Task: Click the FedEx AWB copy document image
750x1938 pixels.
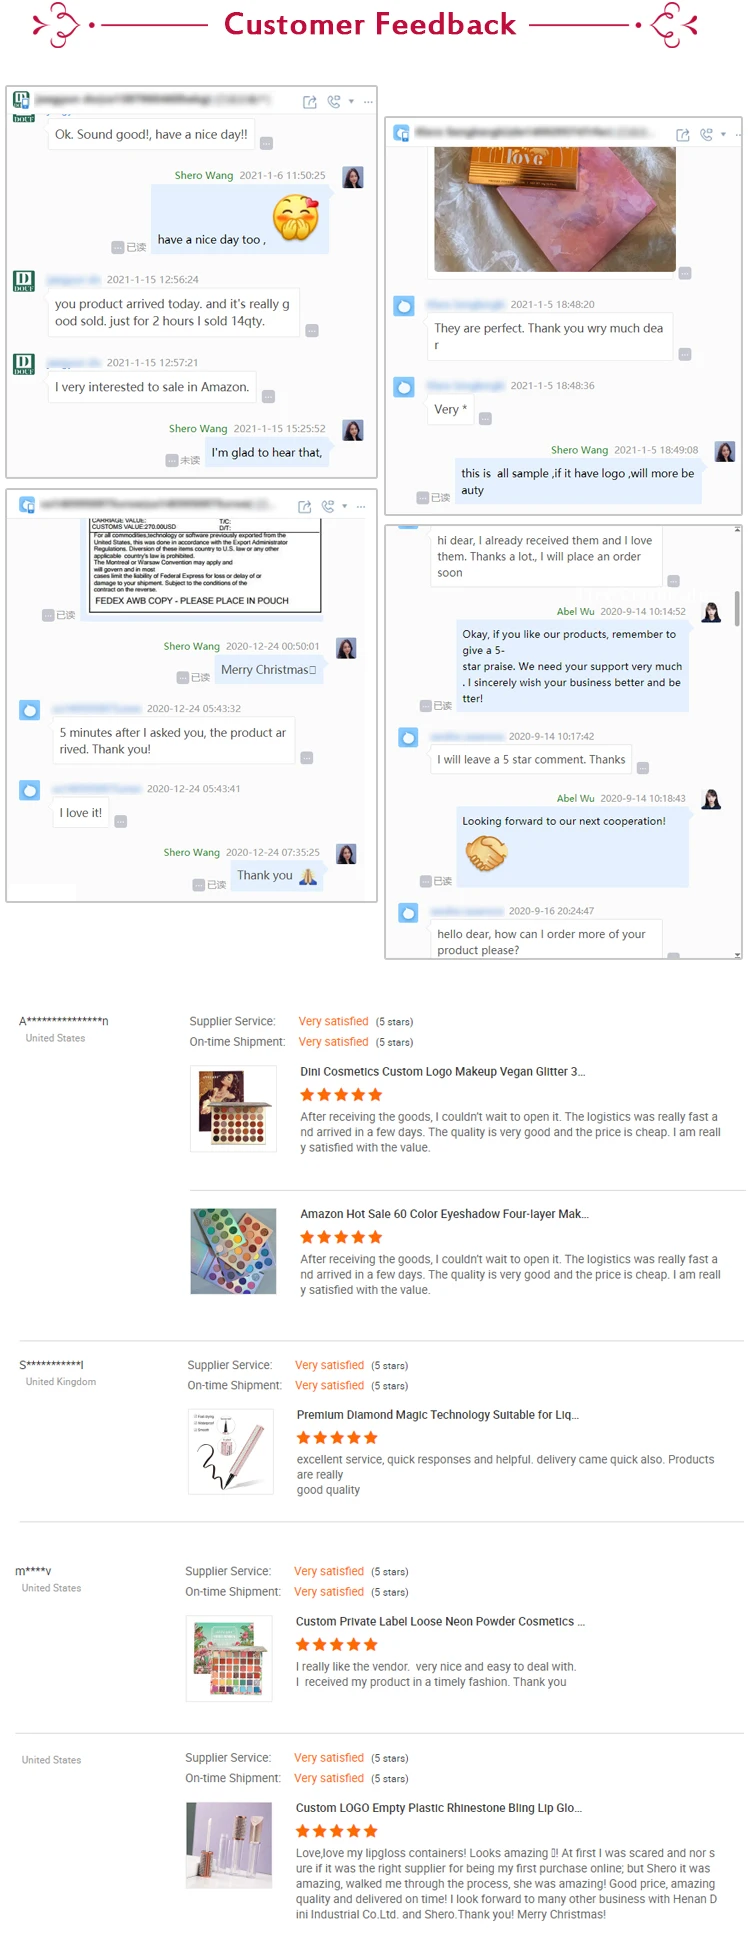Action: (x=206, y=563)
